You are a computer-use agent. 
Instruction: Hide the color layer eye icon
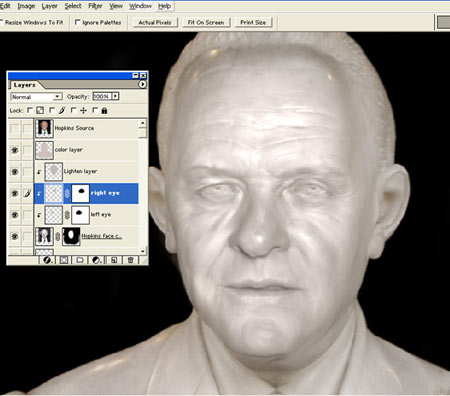(14, 150)
